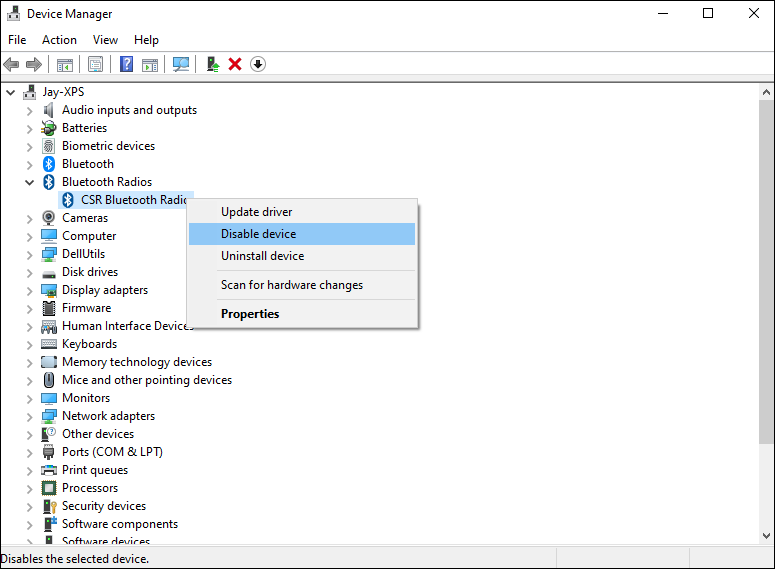Viewport: 775px width, 569px height.
Task: Click the down-arrow disable device toolbar icon
Action: [x=258, y=64]
